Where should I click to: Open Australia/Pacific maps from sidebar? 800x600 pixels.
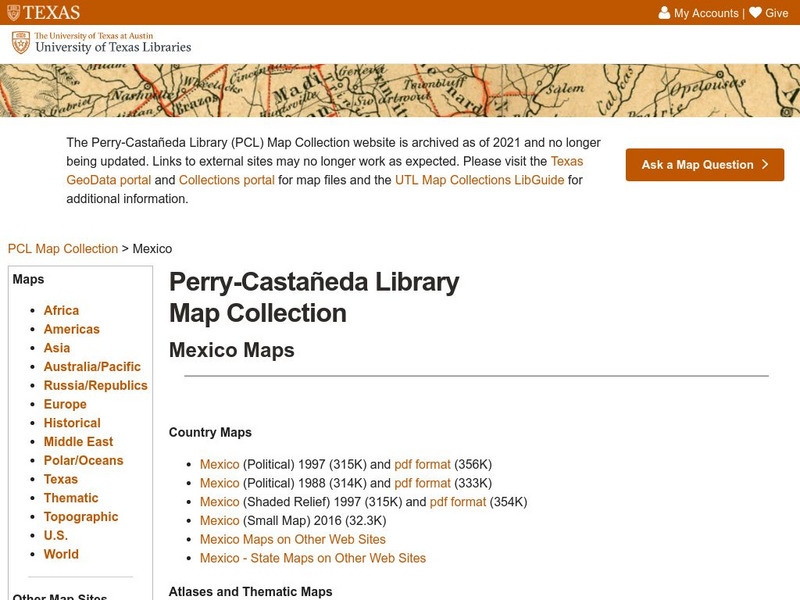[92, 367]
